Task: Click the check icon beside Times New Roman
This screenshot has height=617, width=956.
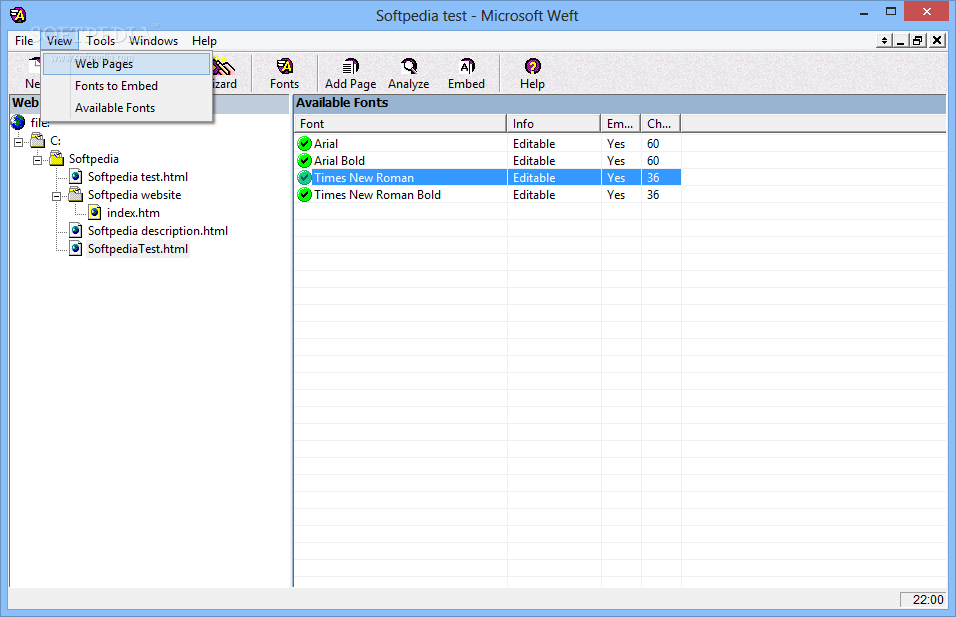Action: click(304, 178)
